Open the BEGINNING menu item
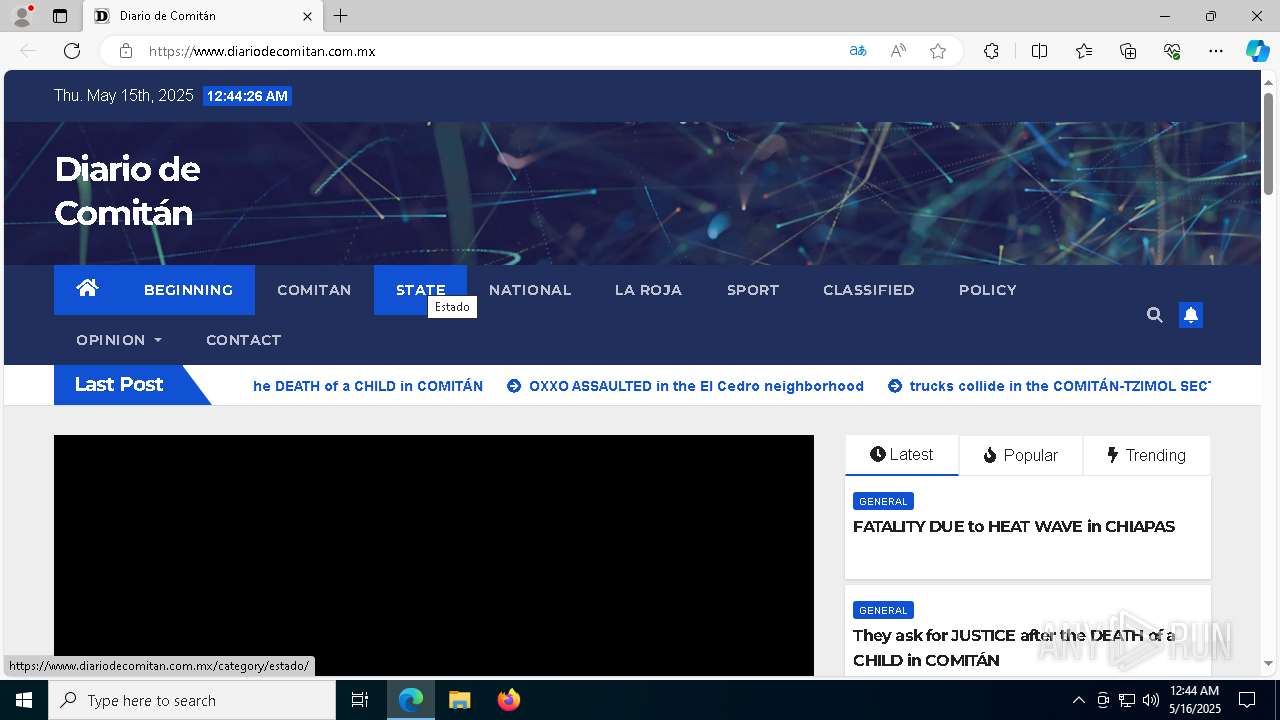 [x=188, y=290]
